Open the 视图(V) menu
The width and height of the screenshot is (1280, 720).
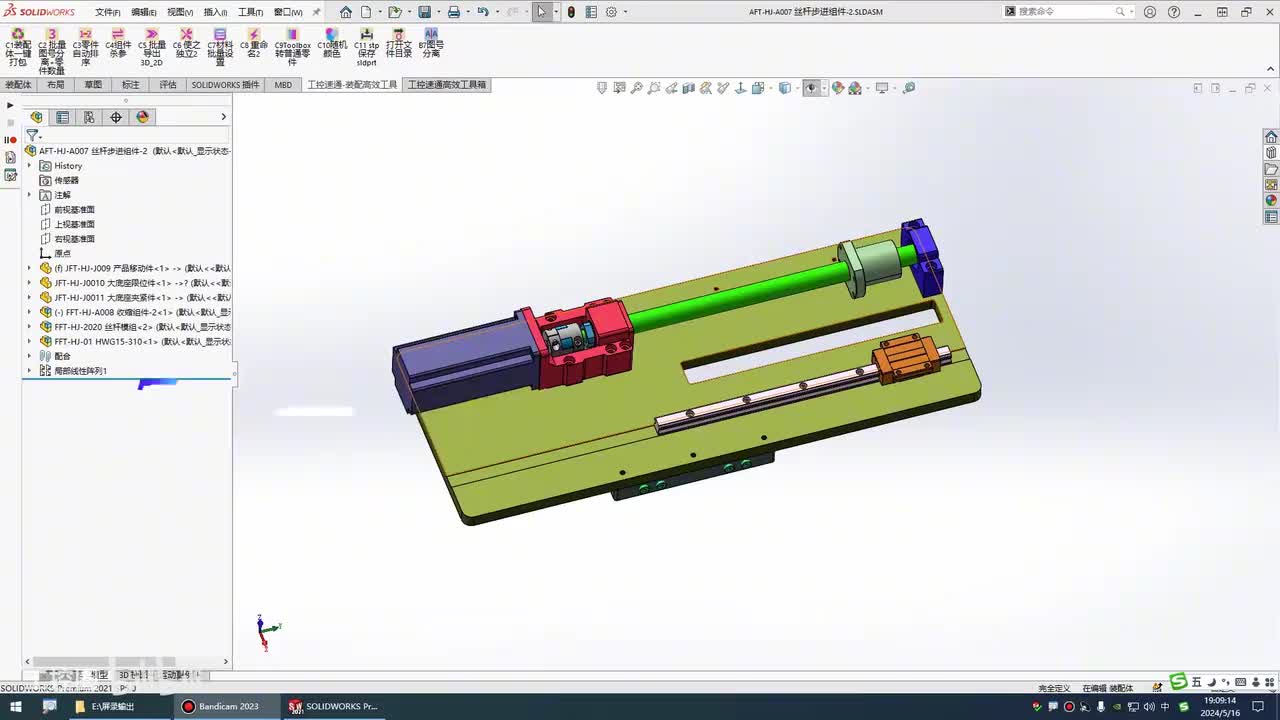180,12
